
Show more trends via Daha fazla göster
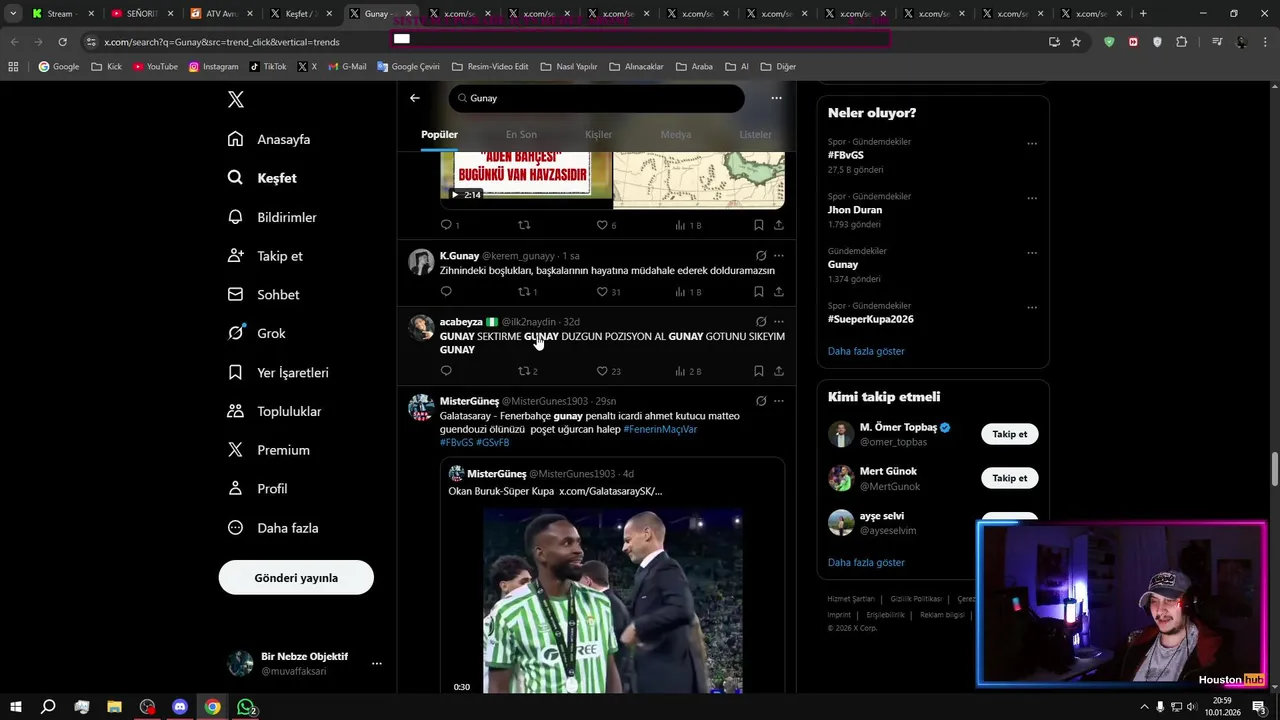click(866, 351)
